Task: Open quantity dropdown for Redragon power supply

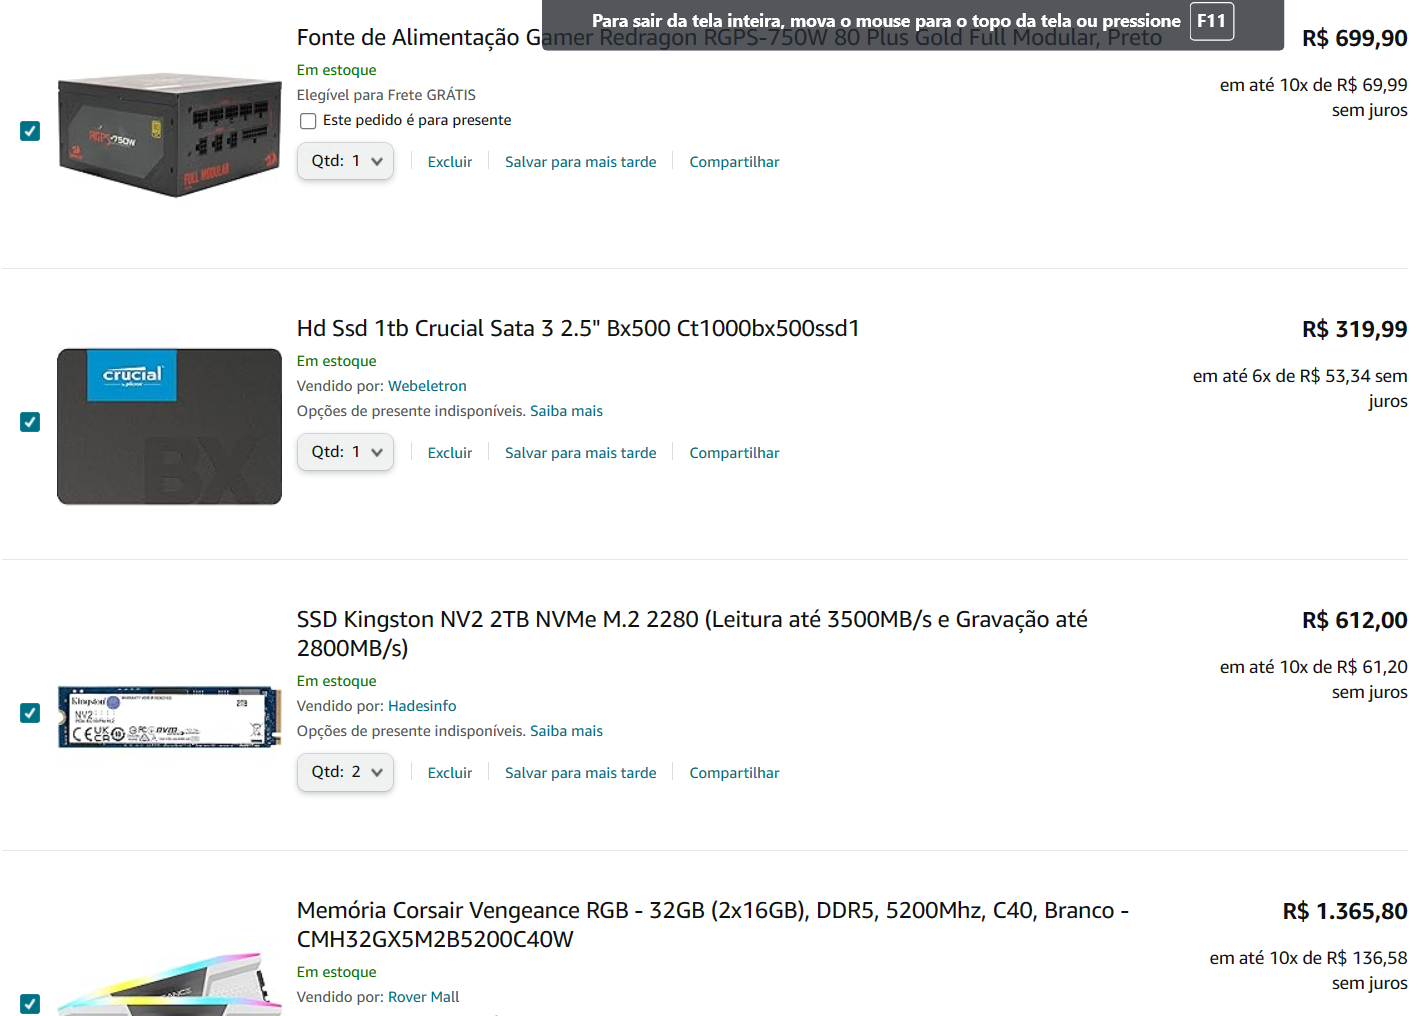Action: (345, 161)
